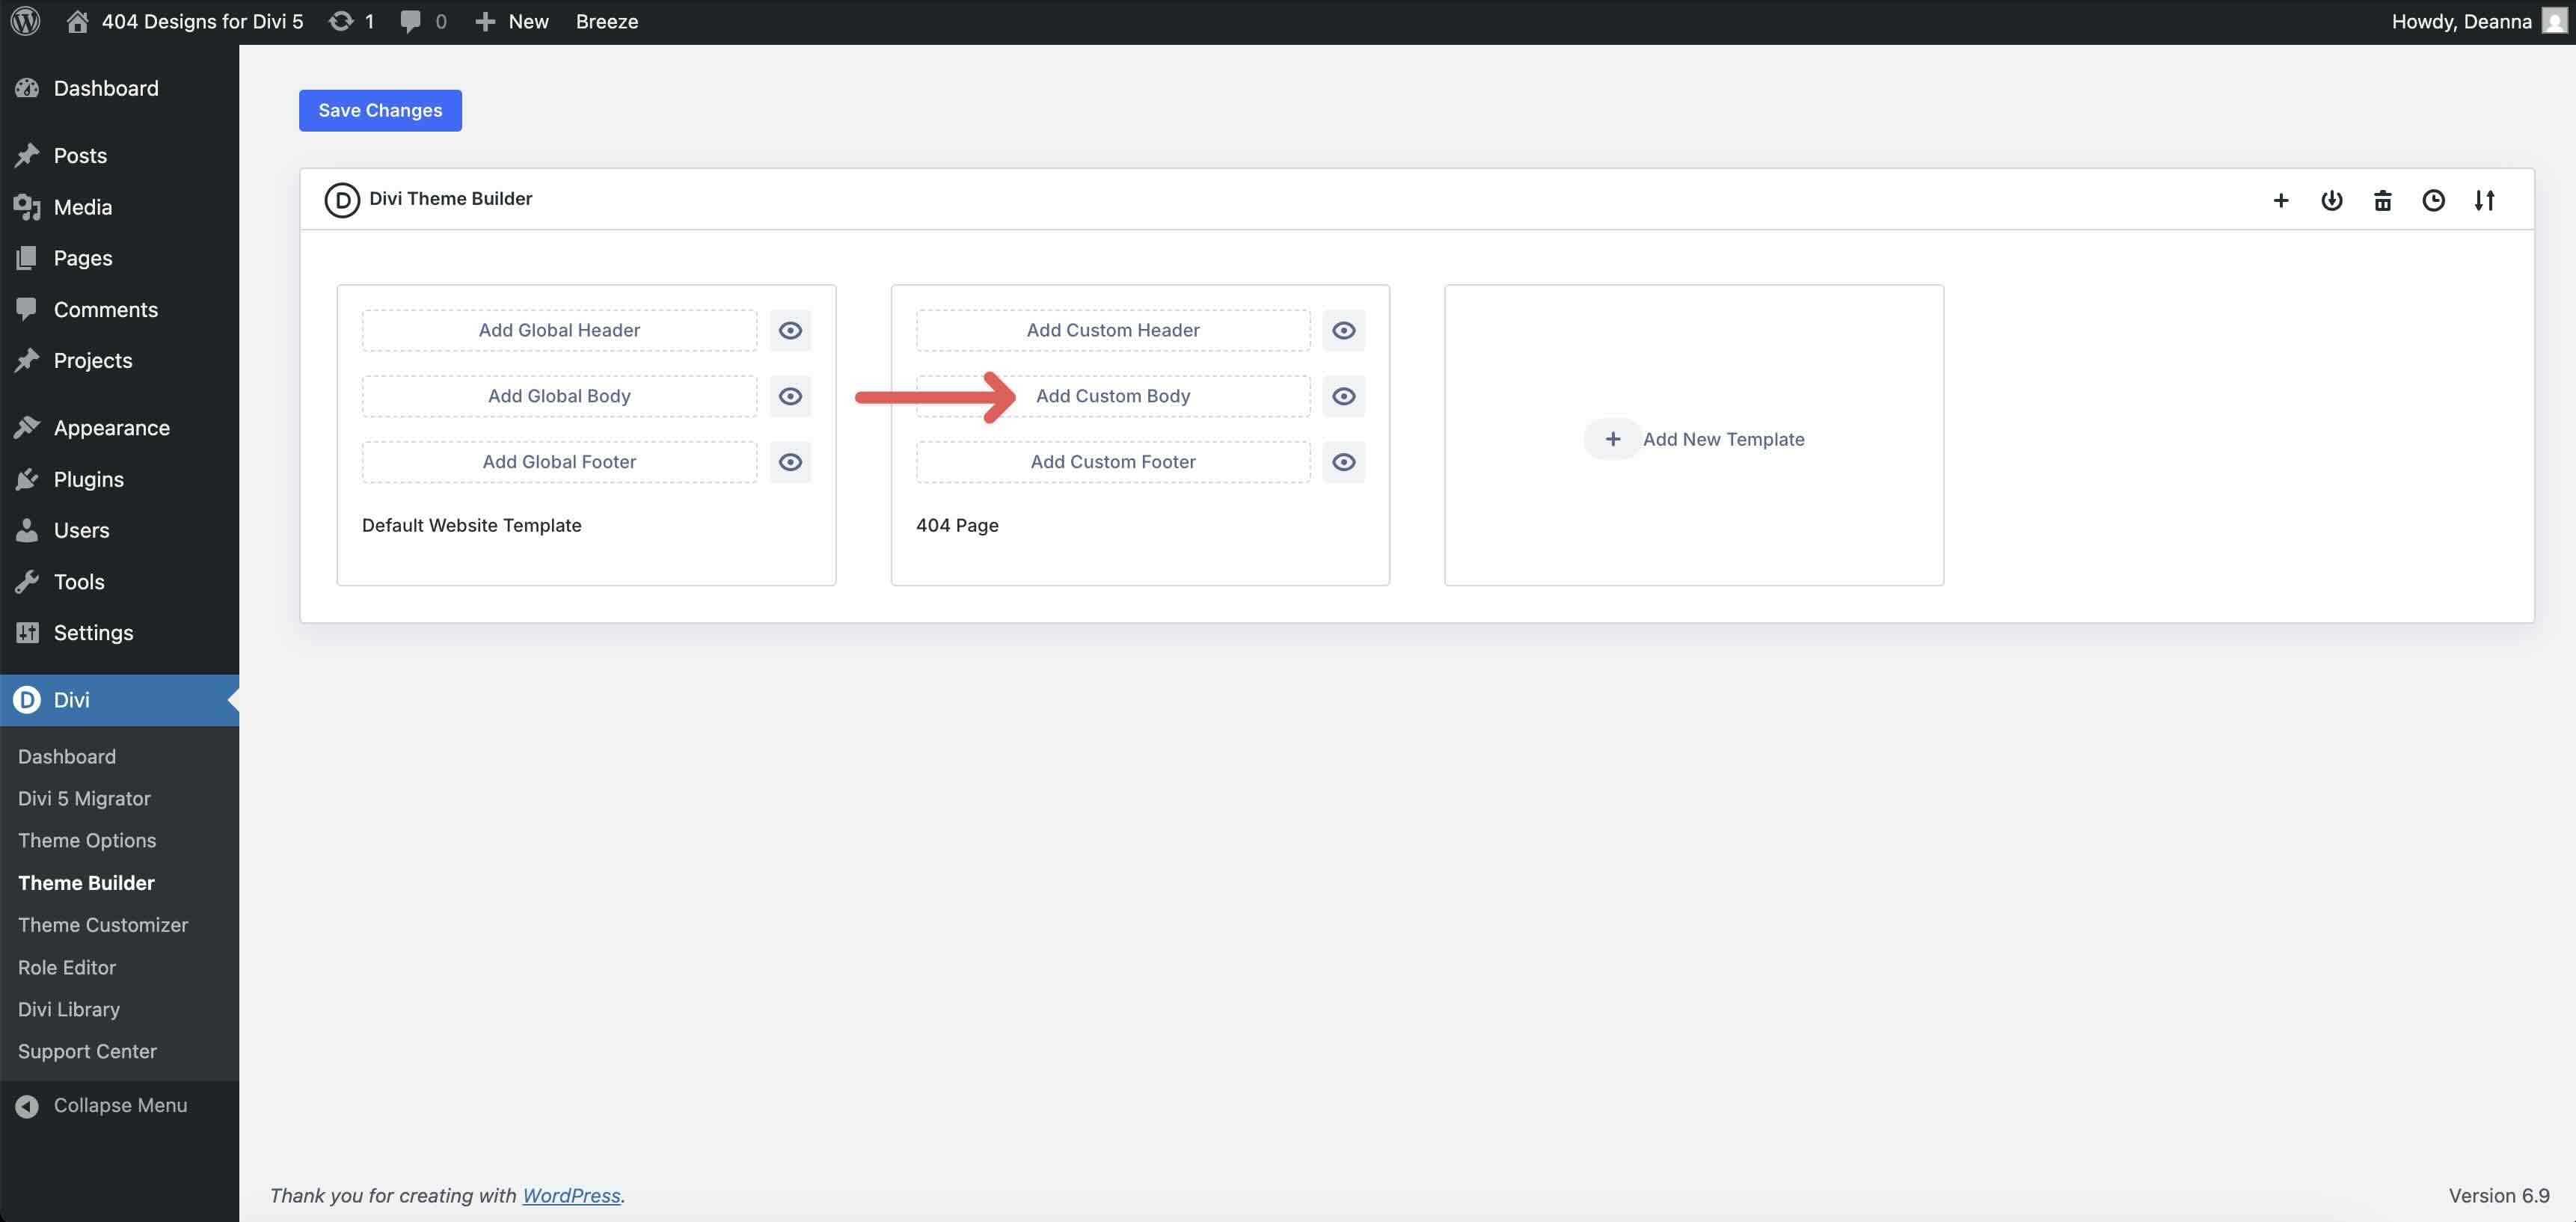The height and width of the screenshot is (1222, 2576).
Task: Toggle visibility of Custom Body
Action: 1343,396
